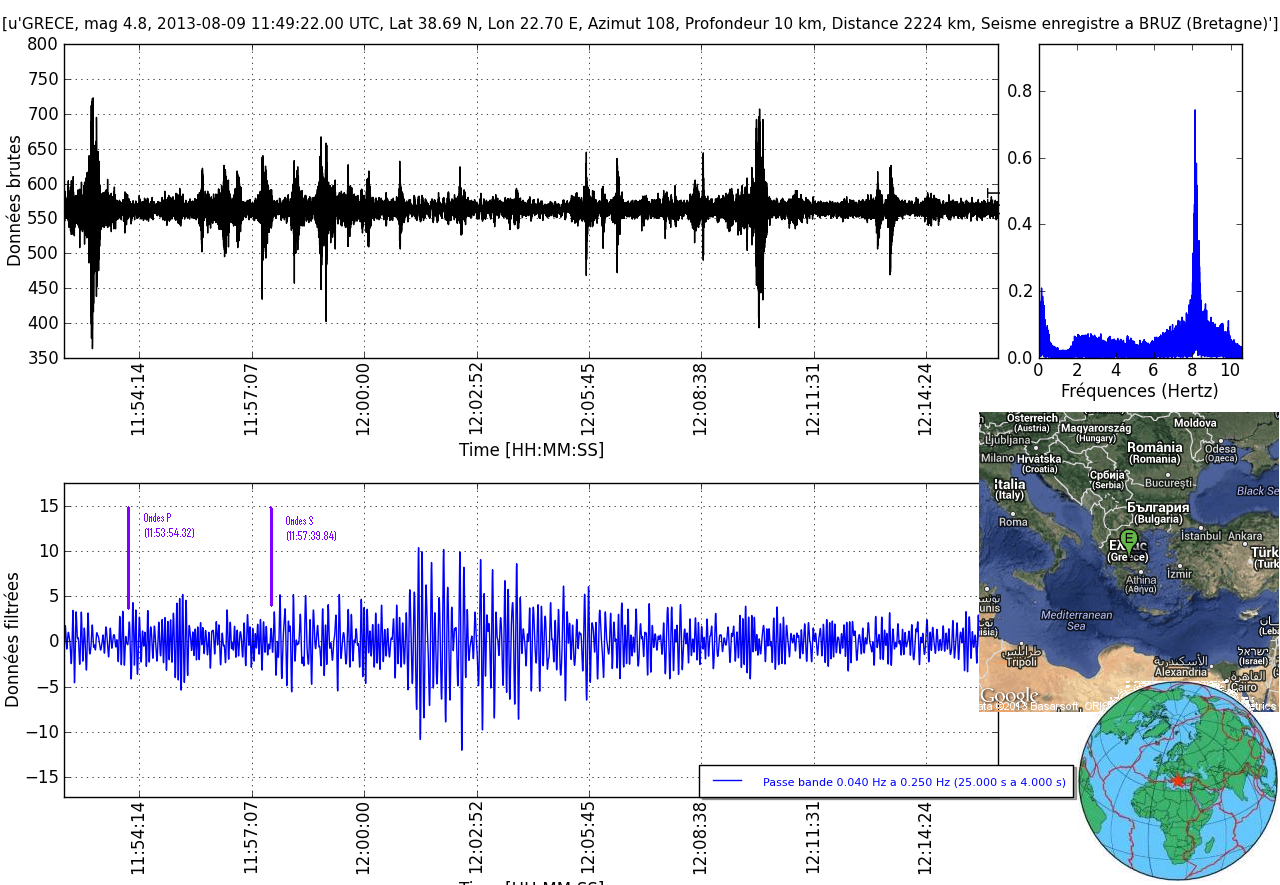
Task: Click the blue line sample in legend
Action: [x=728, y=782]
